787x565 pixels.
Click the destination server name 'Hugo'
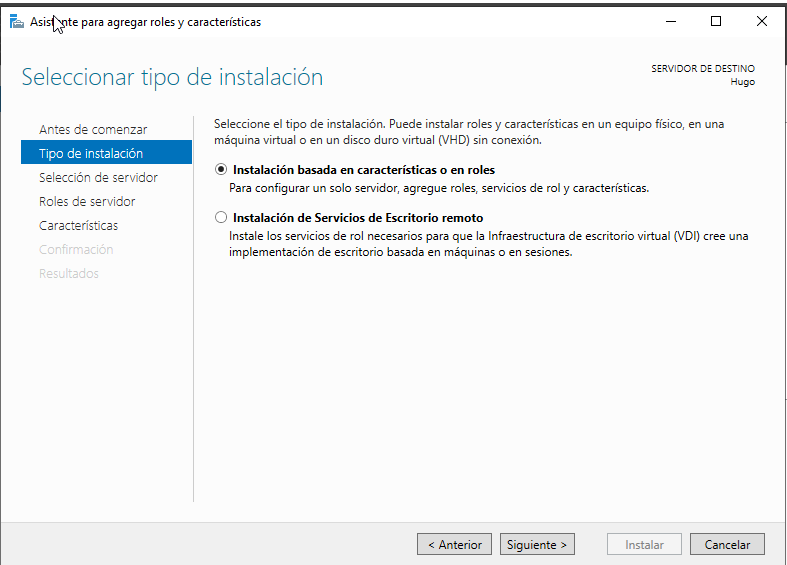tap(742, 82)
